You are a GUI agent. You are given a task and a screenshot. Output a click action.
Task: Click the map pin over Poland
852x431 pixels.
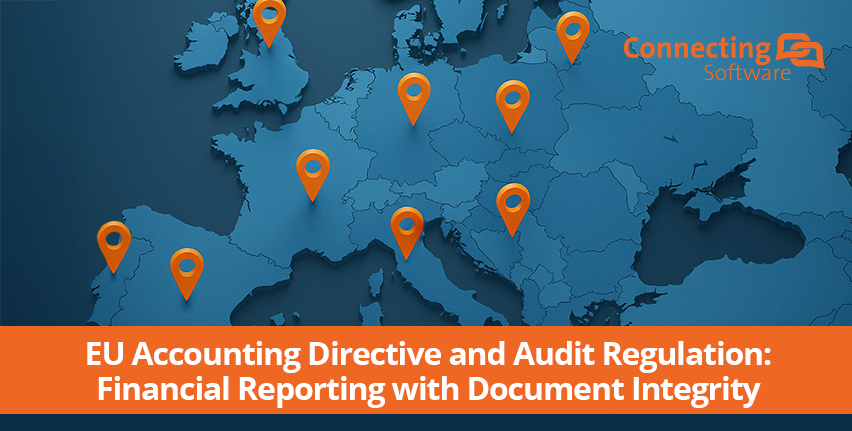pos(512,106)
